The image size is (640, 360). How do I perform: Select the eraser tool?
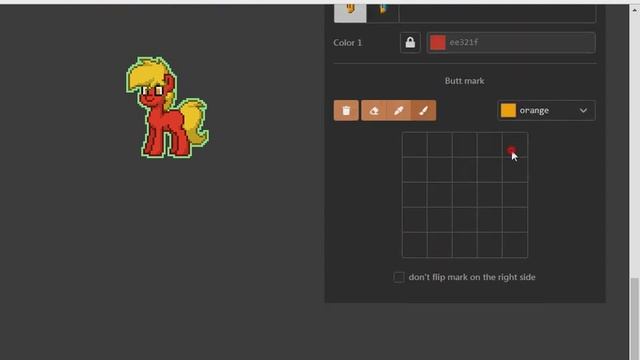pos(373,111)
